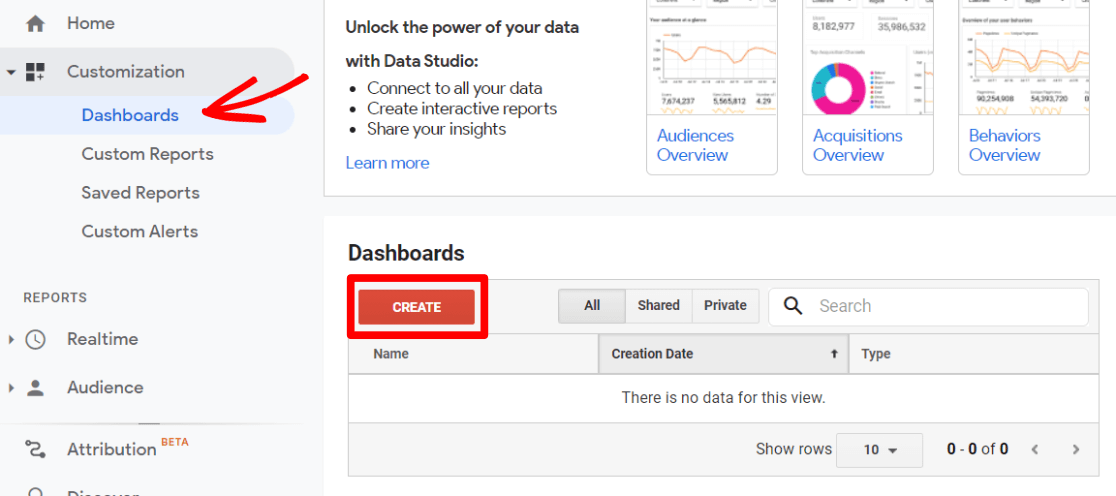
Task: Click the Realtime clock icon
Action: point(35,339)
